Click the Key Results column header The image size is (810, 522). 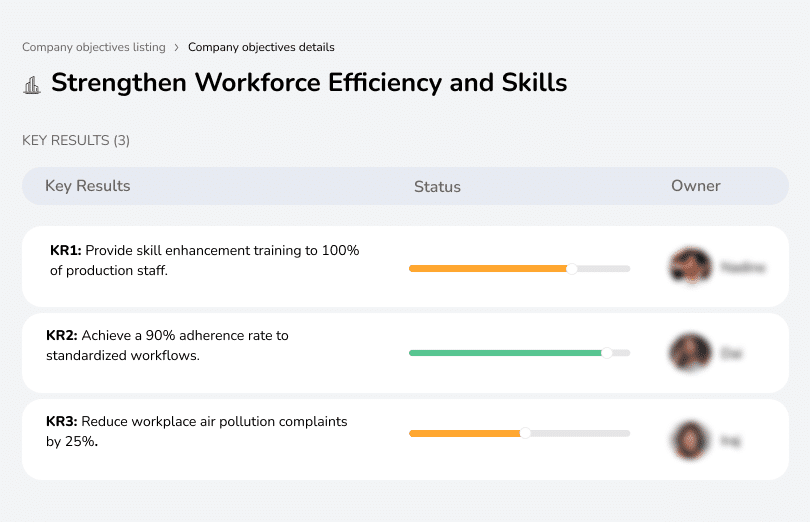click(x=88, y=186)
